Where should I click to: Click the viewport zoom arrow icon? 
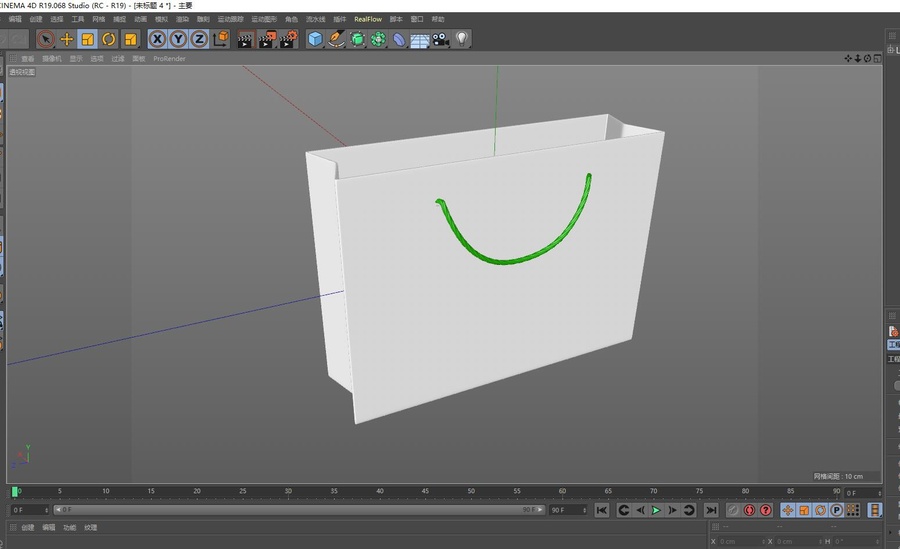[x=858, y=59]
